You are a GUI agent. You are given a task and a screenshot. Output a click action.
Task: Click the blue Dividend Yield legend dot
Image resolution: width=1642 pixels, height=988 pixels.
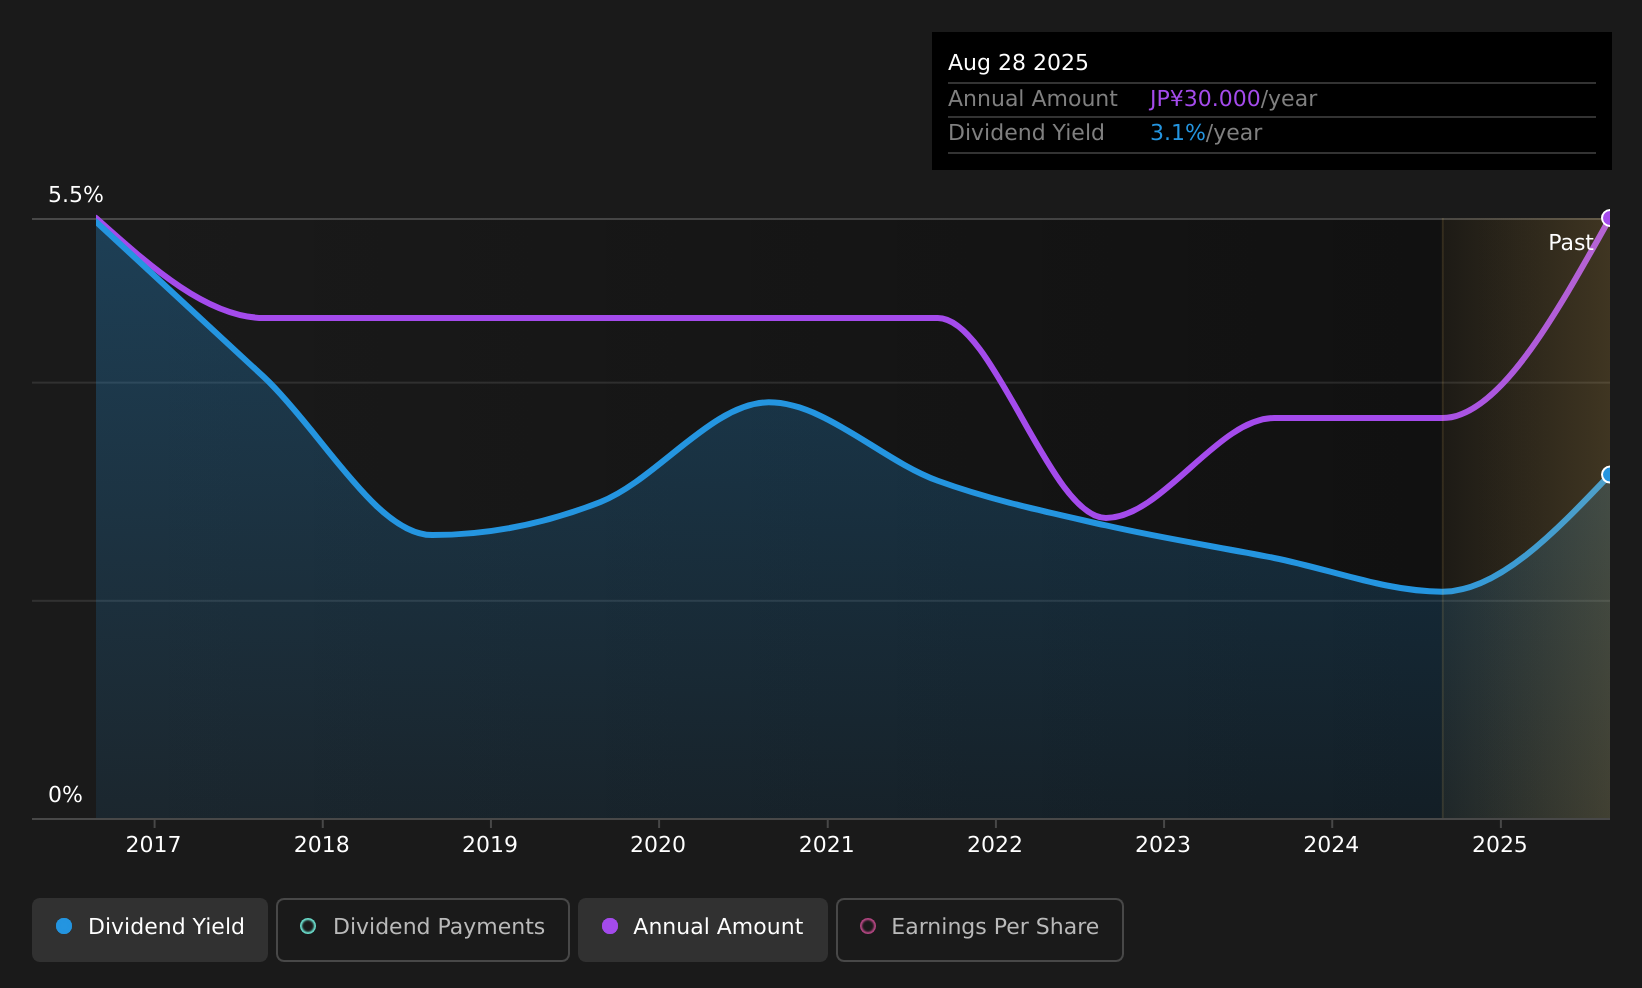64,926
